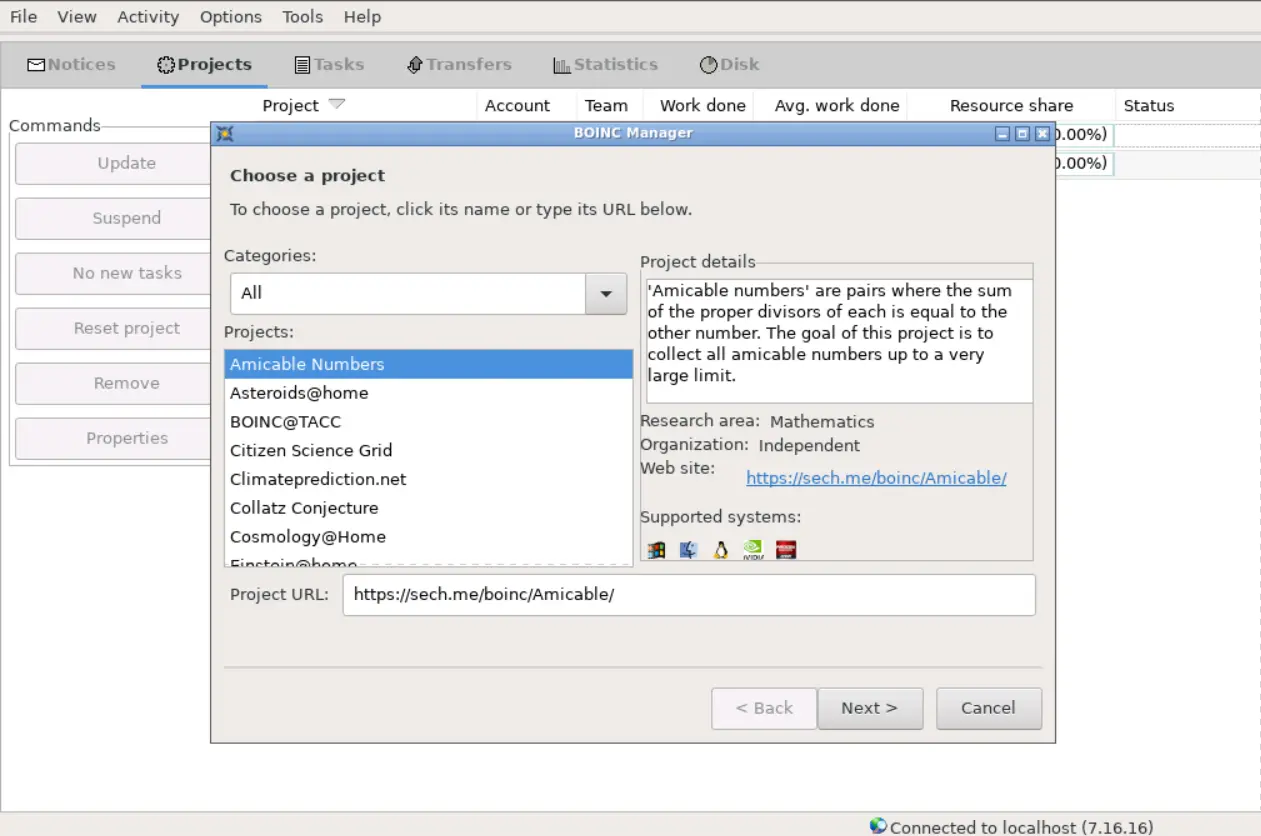Open the Tools menu
The image size is (1261, 836).
tap(302, 17)
